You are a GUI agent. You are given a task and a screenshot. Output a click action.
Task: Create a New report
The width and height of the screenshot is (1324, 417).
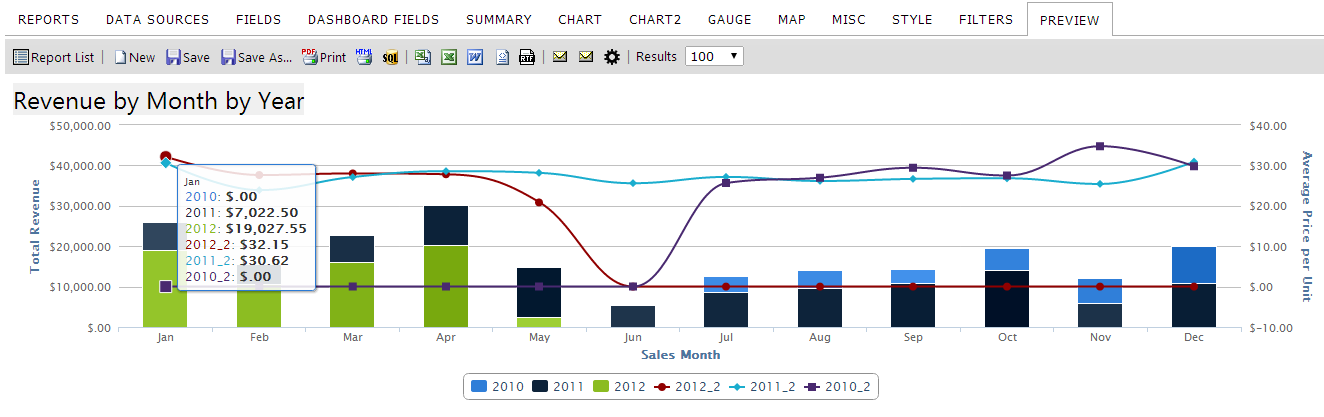click(134, 57)
